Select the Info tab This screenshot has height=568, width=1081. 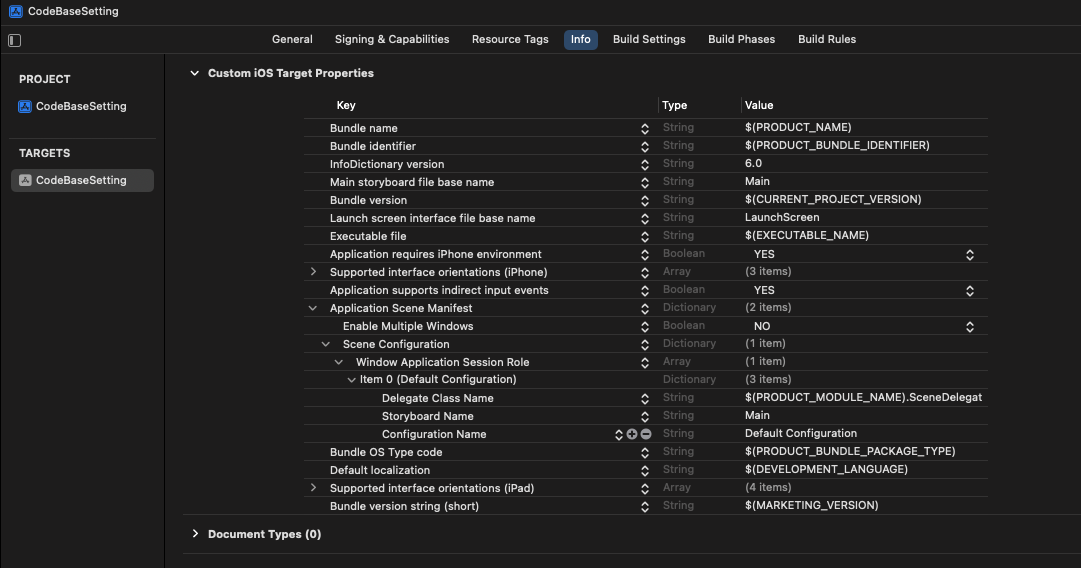(x=580, y=39)
